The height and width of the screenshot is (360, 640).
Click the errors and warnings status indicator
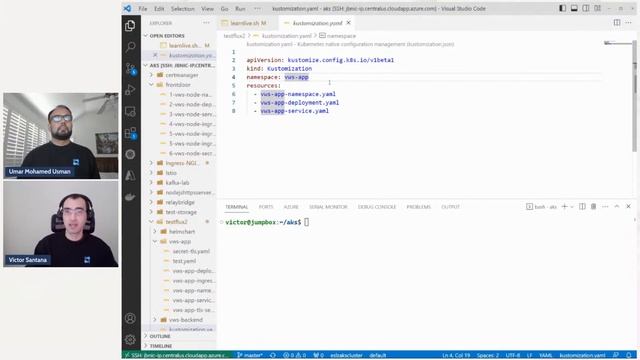tap(295, 355)
